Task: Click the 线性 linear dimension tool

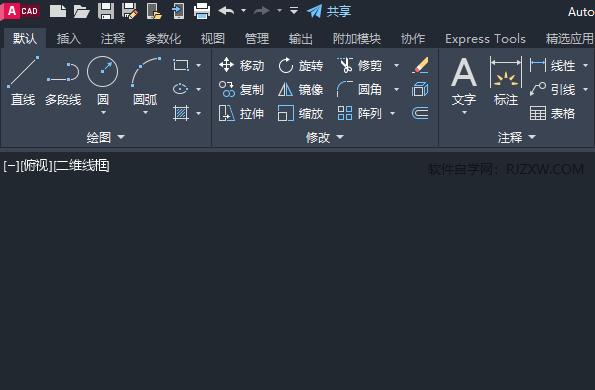Action: tap(553, 66)
